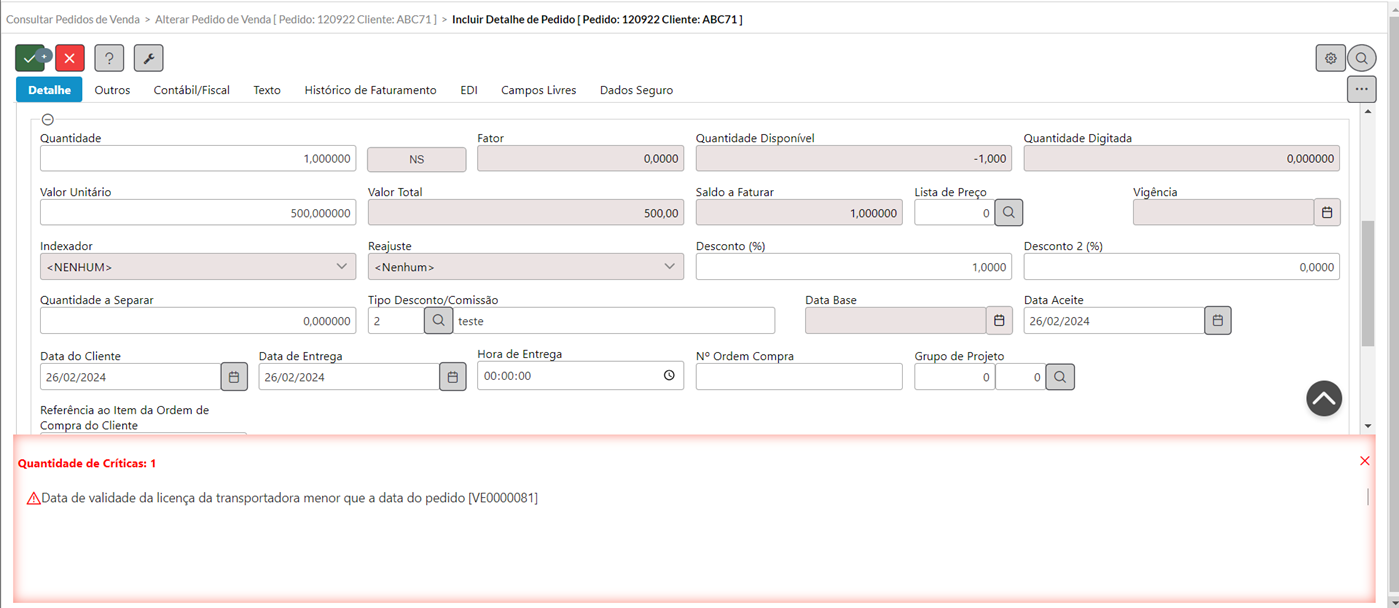Confirm with the green checkmark button

30,58
